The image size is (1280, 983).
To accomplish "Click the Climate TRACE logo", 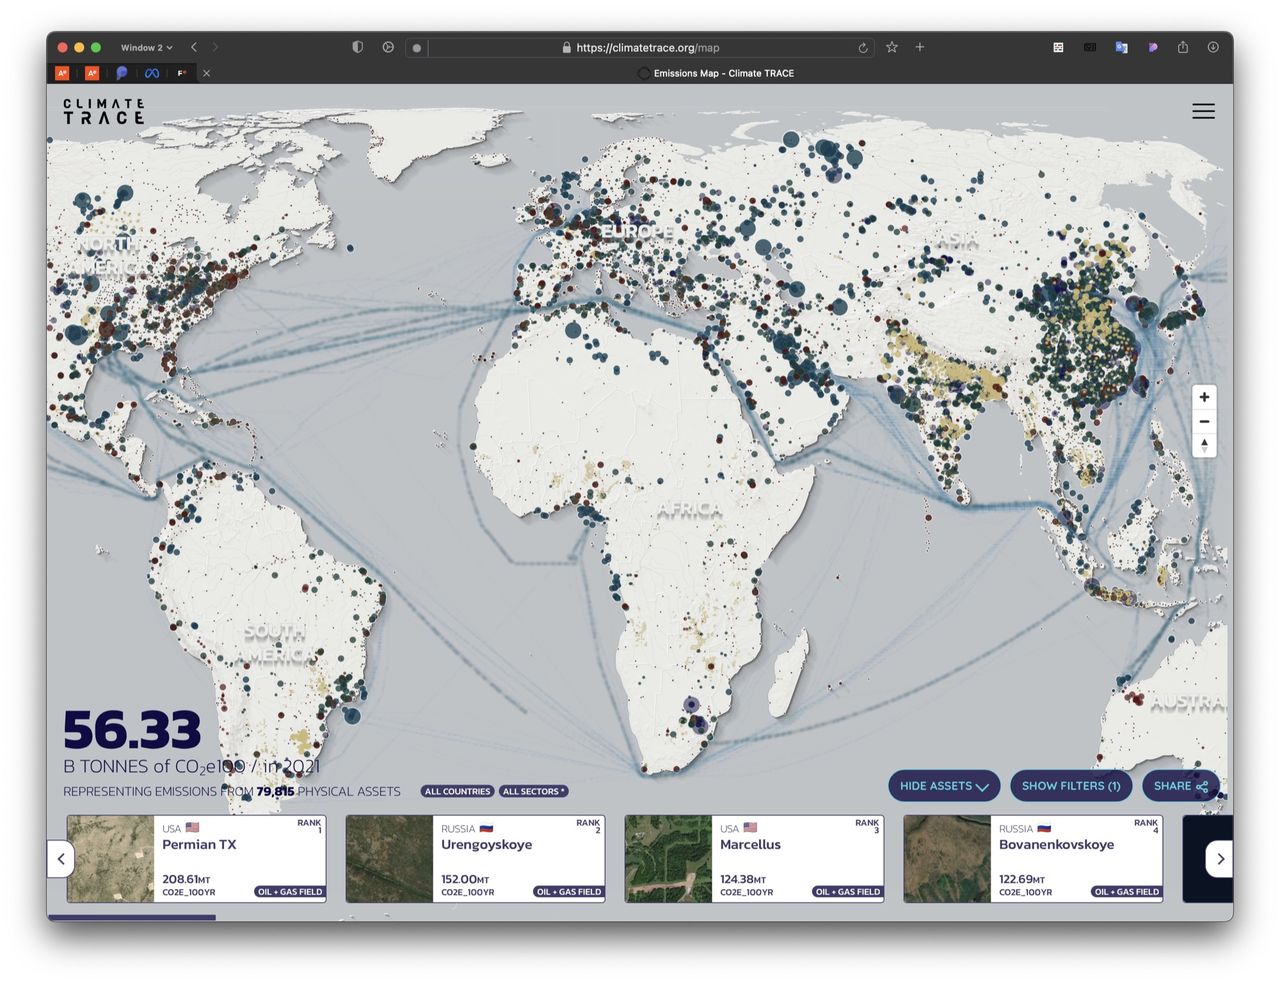I will coord(104,111).
